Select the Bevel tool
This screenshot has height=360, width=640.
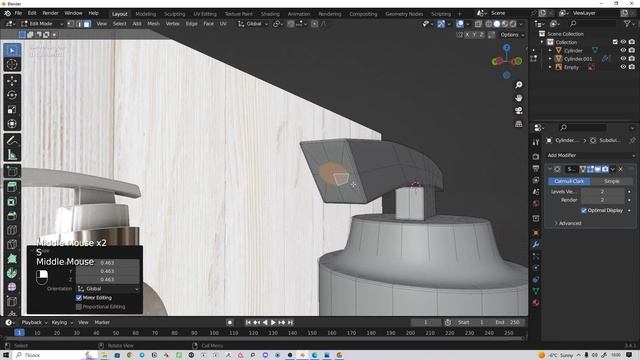coord(12,216)
